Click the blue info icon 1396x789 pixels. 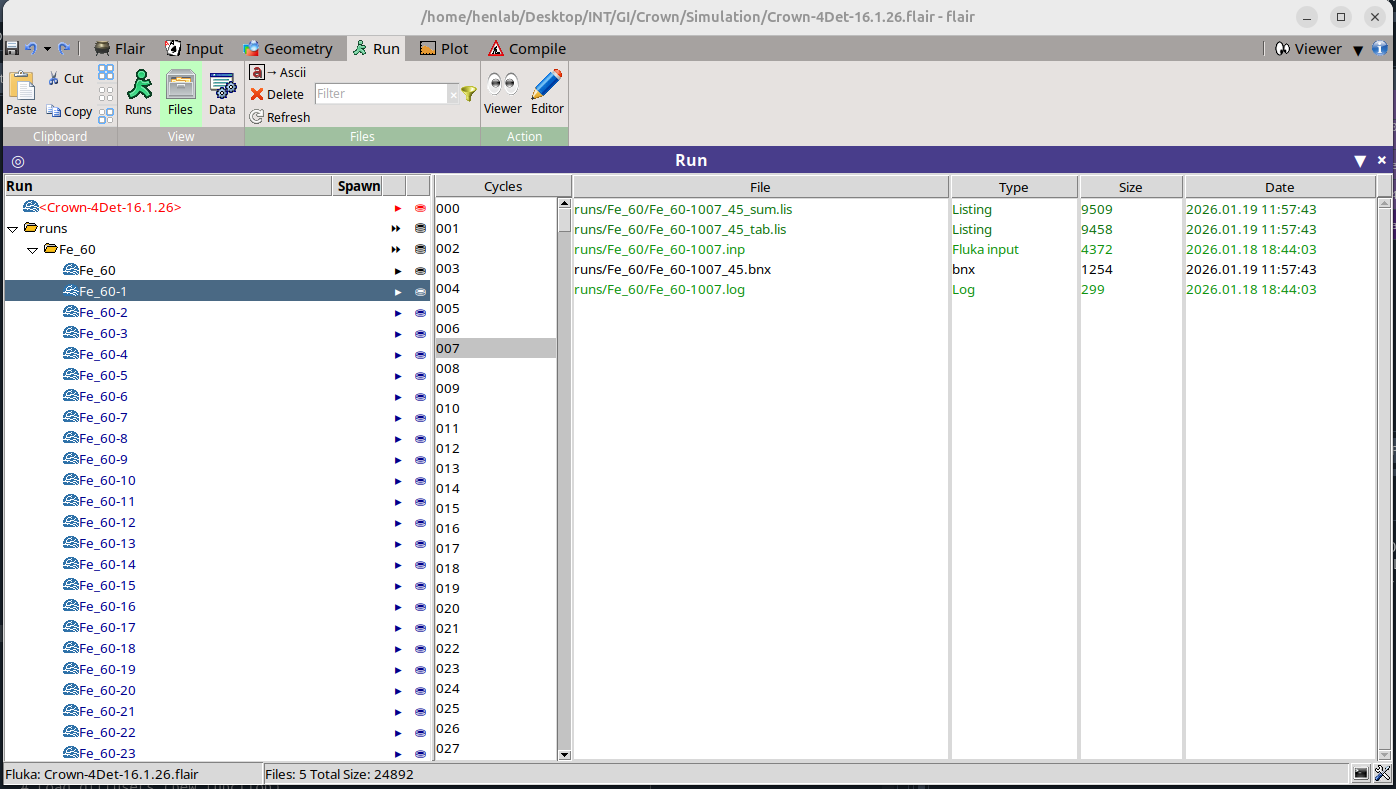[x=1380, y=48]
